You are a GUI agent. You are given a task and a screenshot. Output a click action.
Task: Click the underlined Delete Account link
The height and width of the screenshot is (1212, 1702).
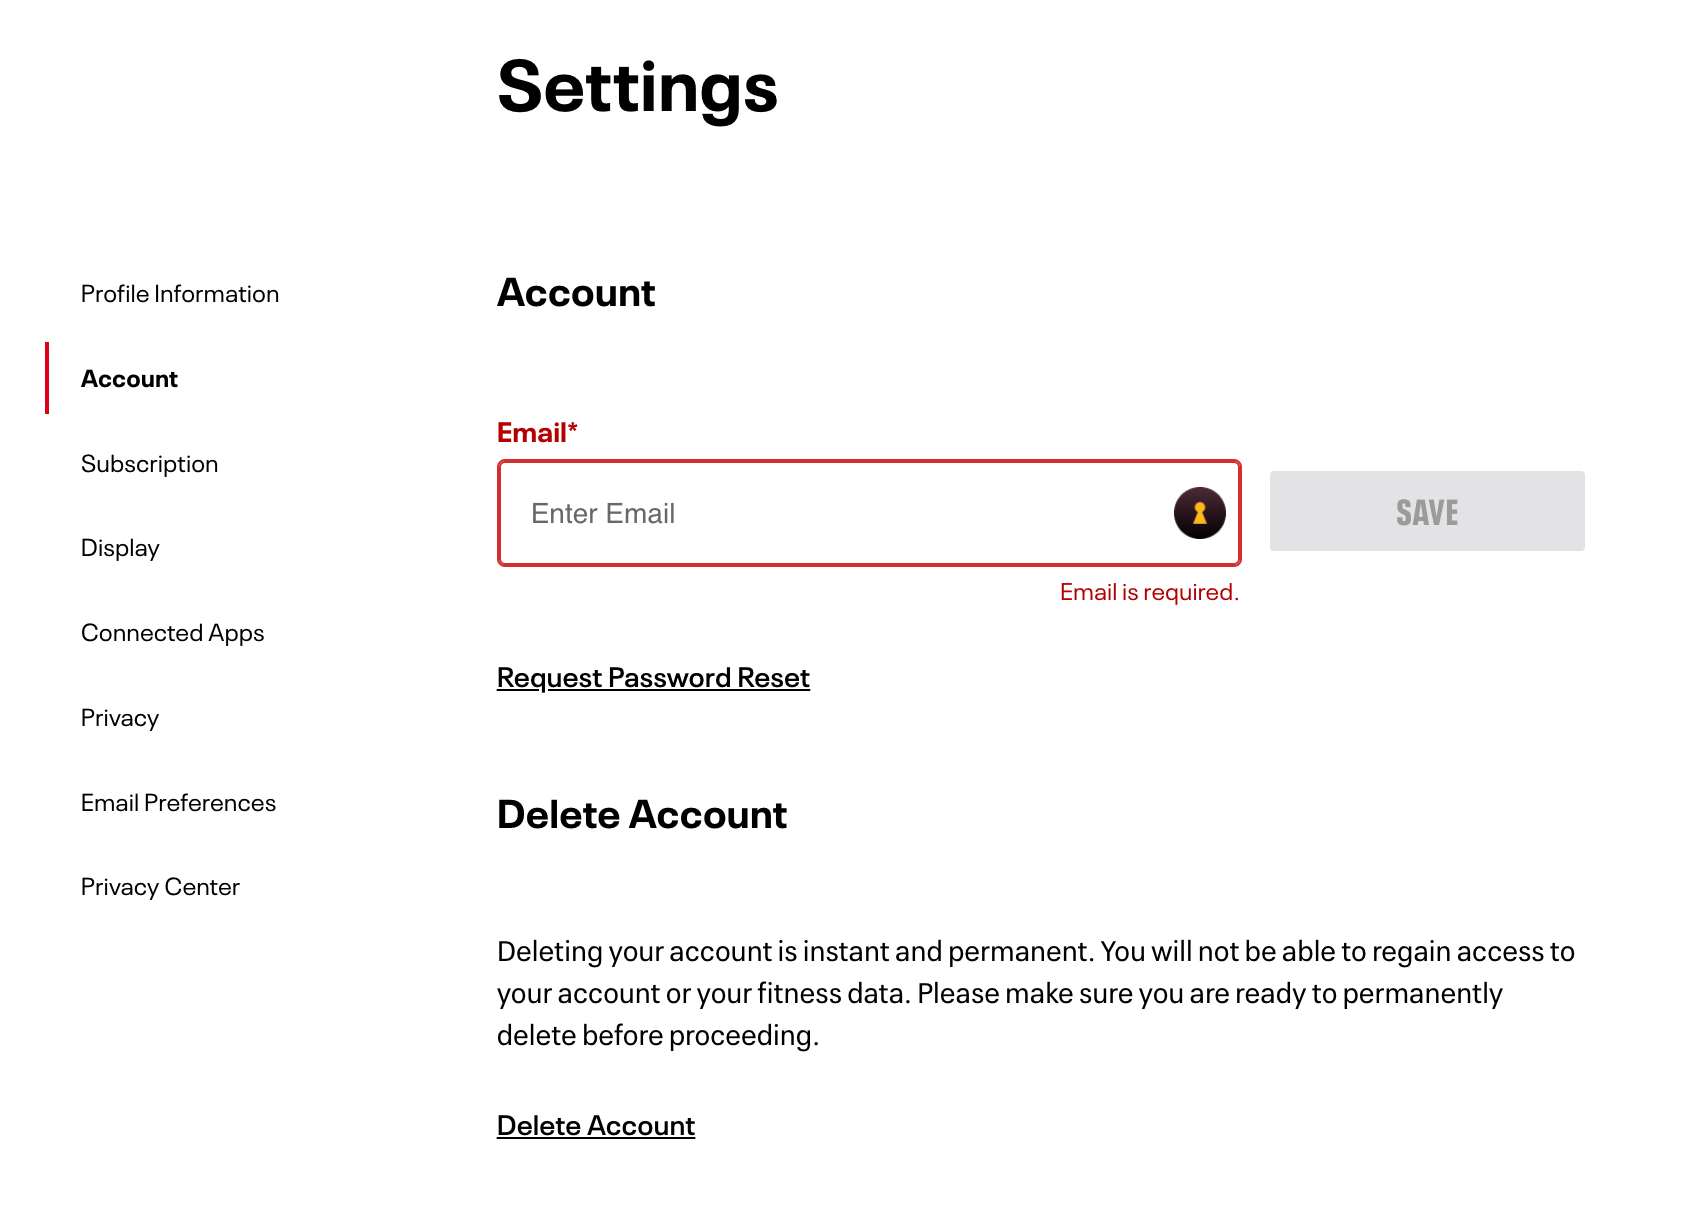click(x=596, y=1126)
